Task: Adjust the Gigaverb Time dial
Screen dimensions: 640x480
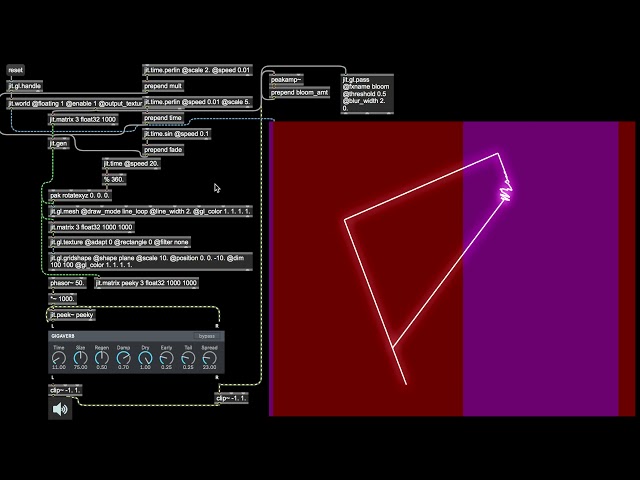Action: [59, 358]
